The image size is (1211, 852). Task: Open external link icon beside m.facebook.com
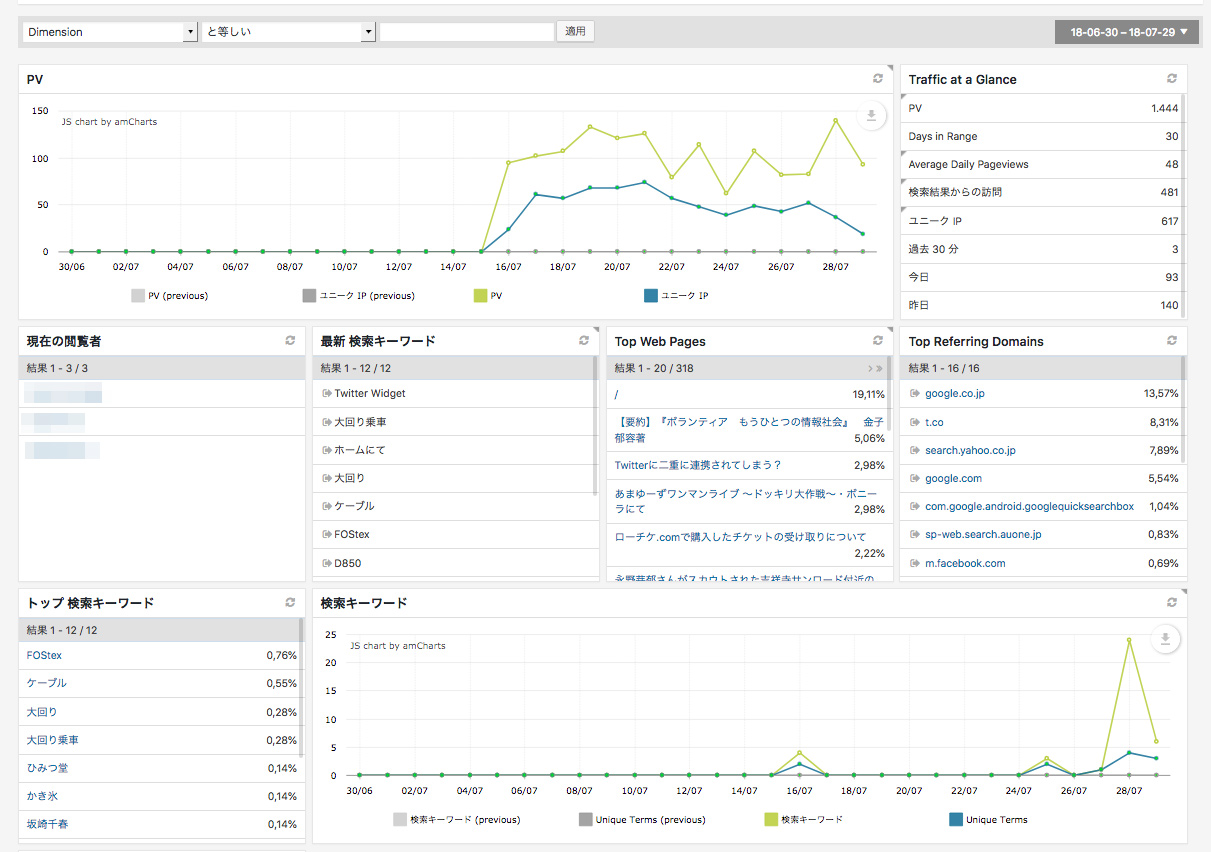click(915, 563)
